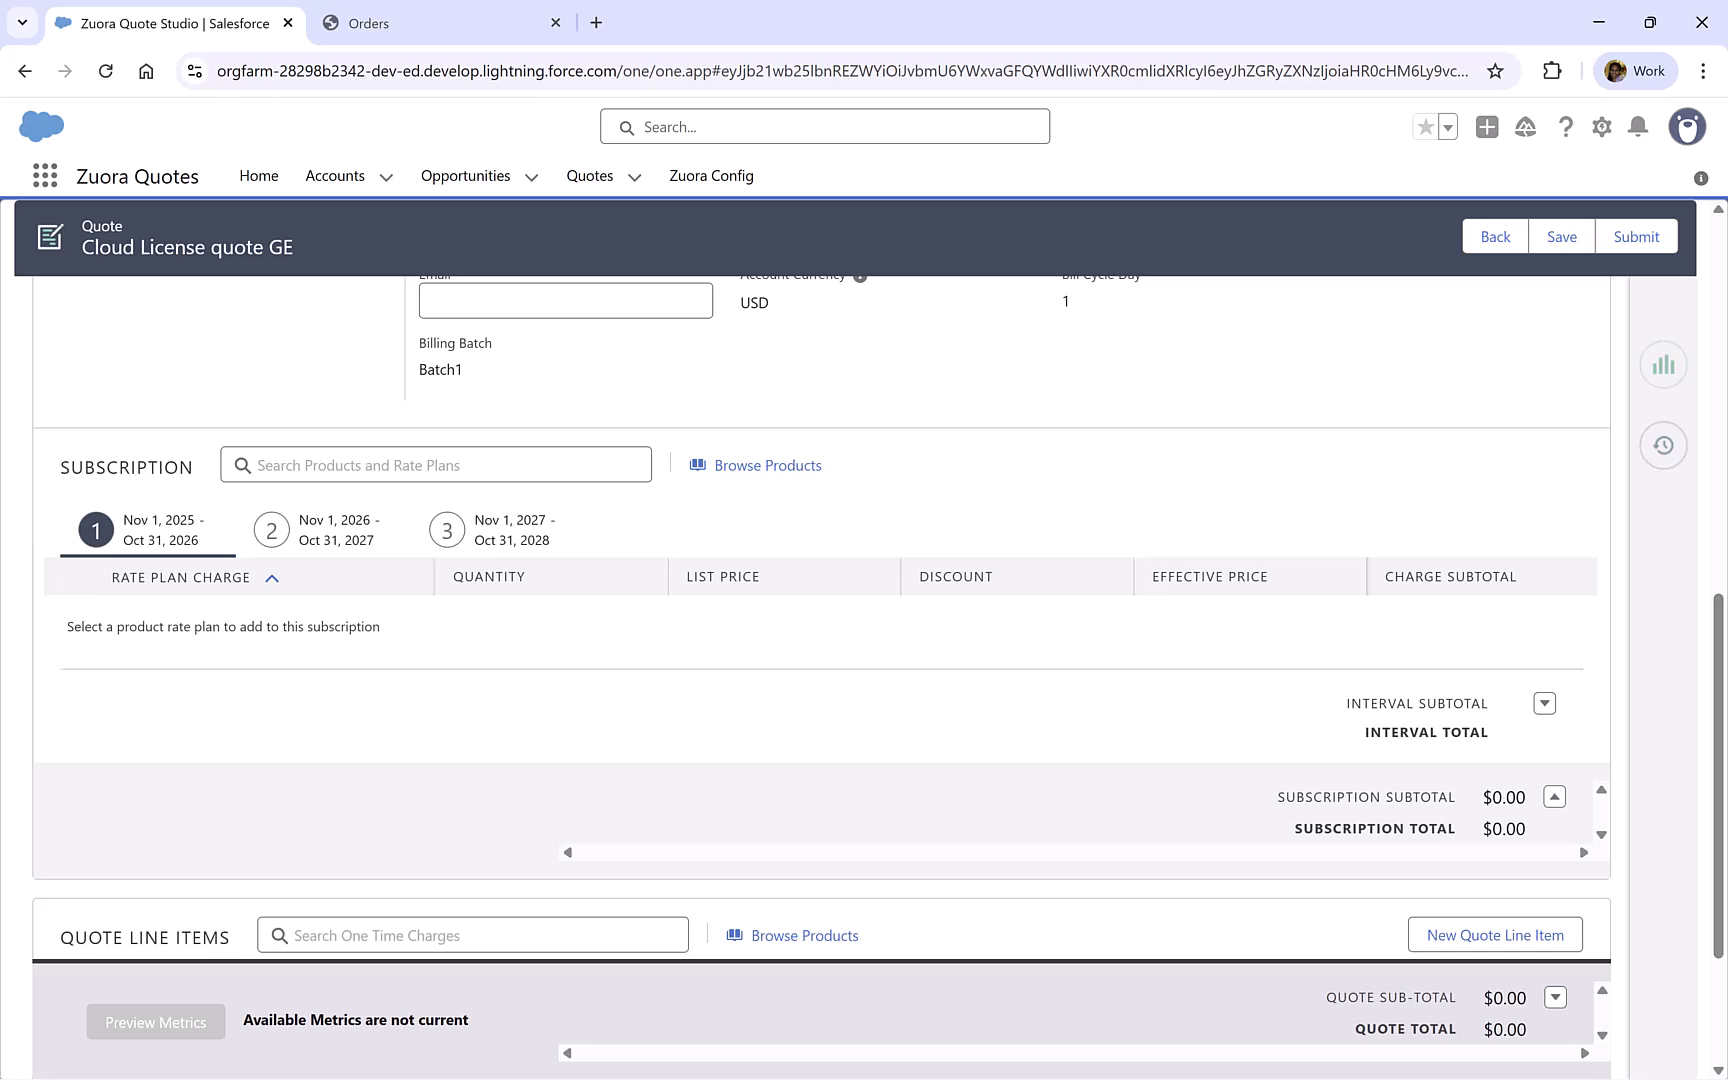
Task: Toggle the favorites star for this page
Action: click(1425, 127)
